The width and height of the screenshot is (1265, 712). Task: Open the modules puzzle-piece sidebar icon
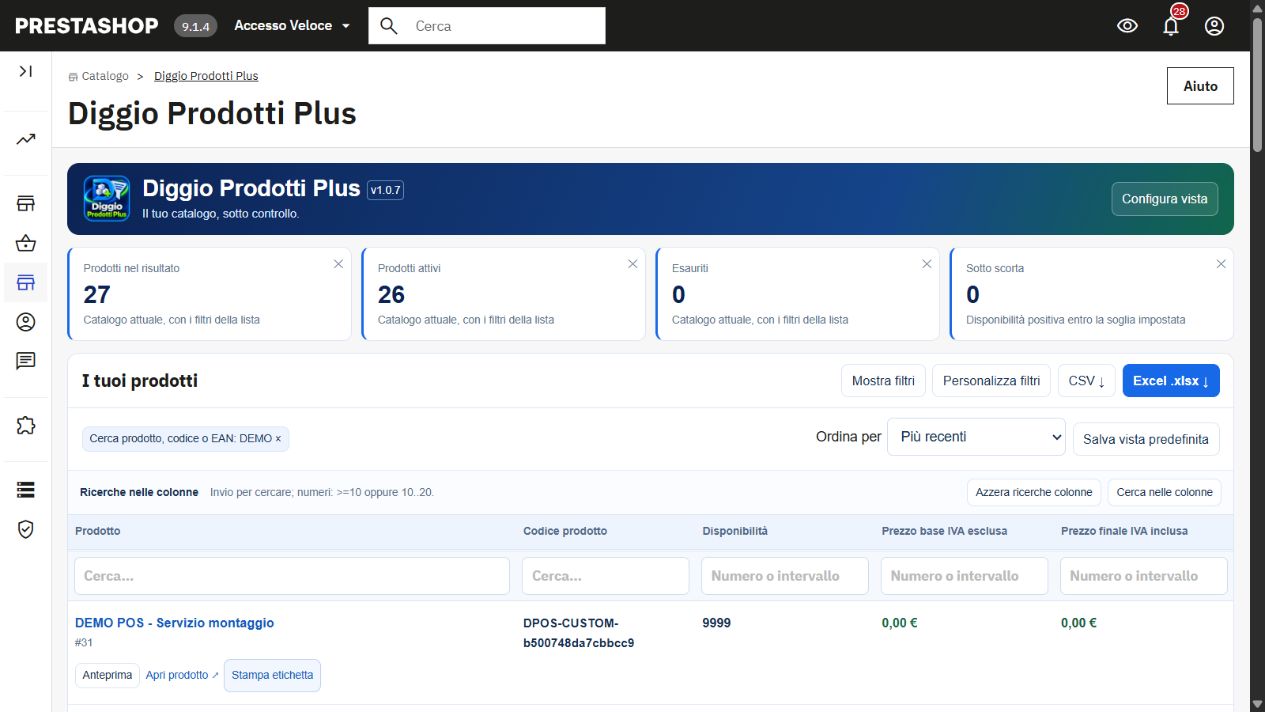(26, 426)
